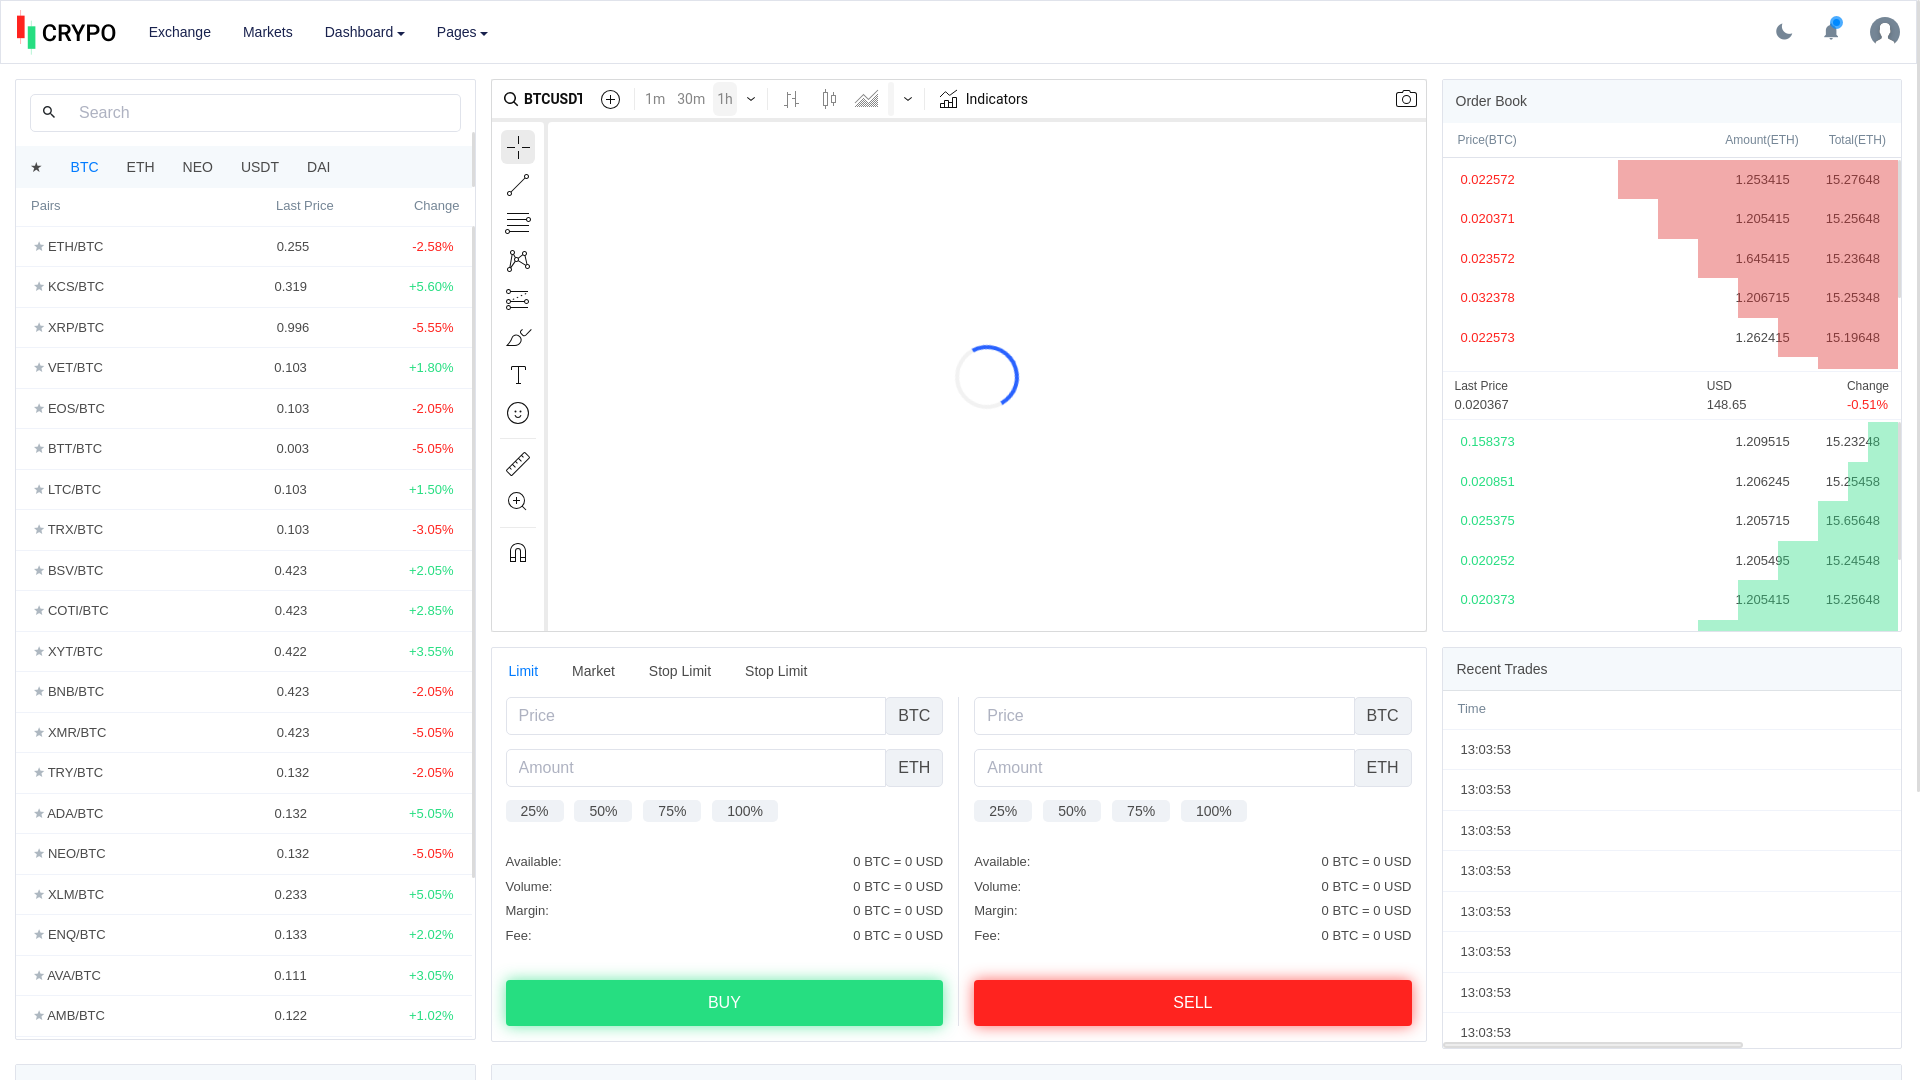Viewport: 1920px width, 1080px height.
Task: Select the zoom in tool
Action: [518, 502]
